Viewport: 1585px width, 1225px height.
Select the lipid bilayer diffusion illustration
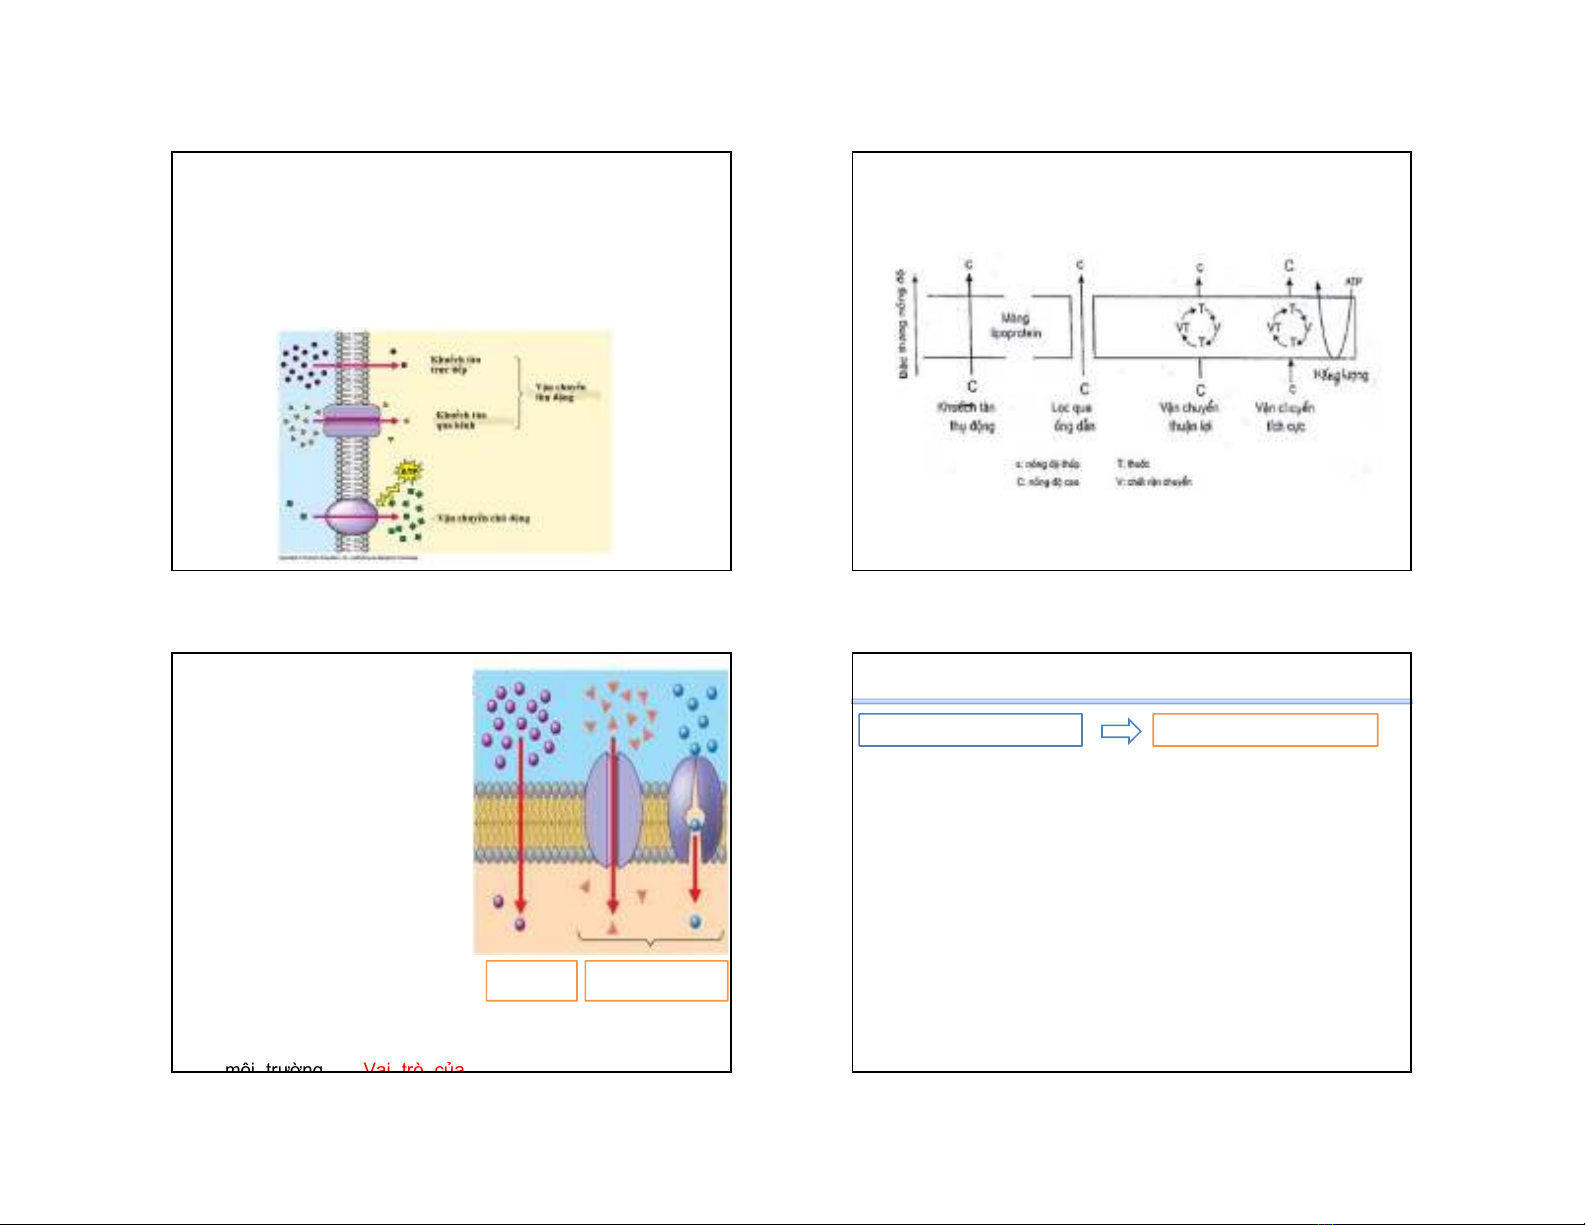[600, 812]
